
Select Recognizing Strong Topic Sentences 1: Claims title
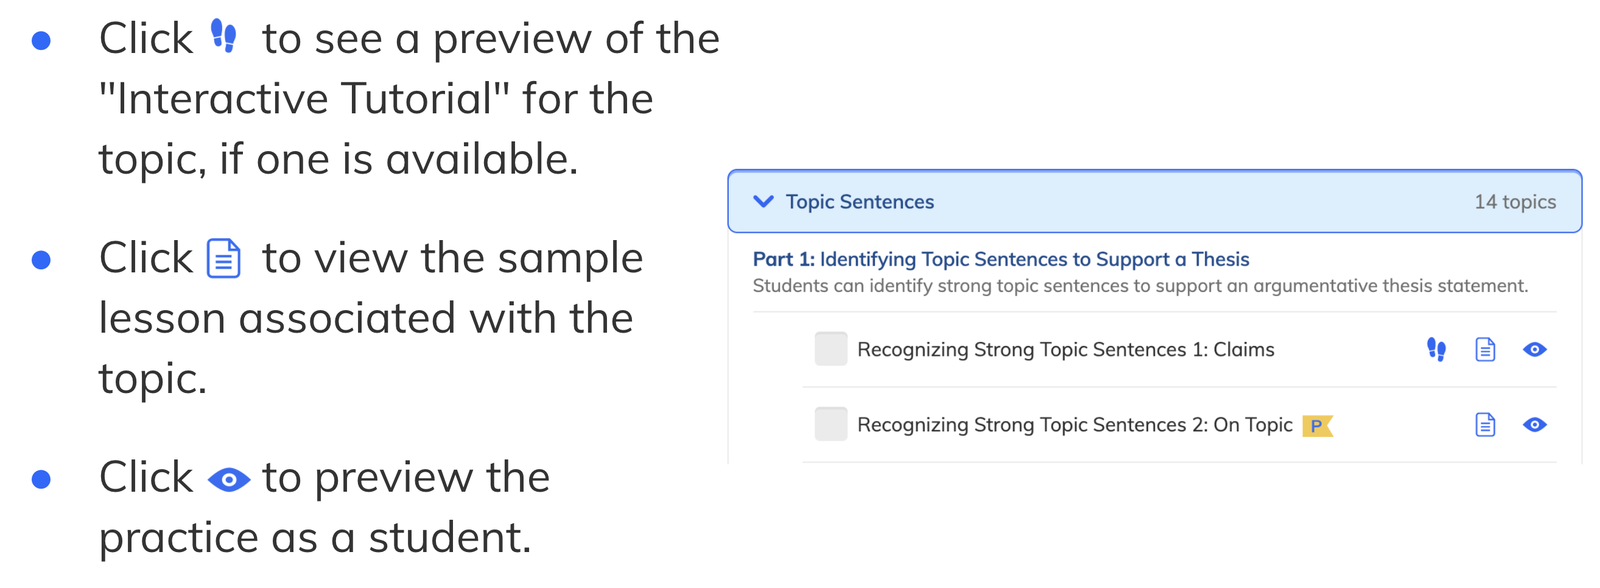pyautogui.click(x=1066, y=350)
